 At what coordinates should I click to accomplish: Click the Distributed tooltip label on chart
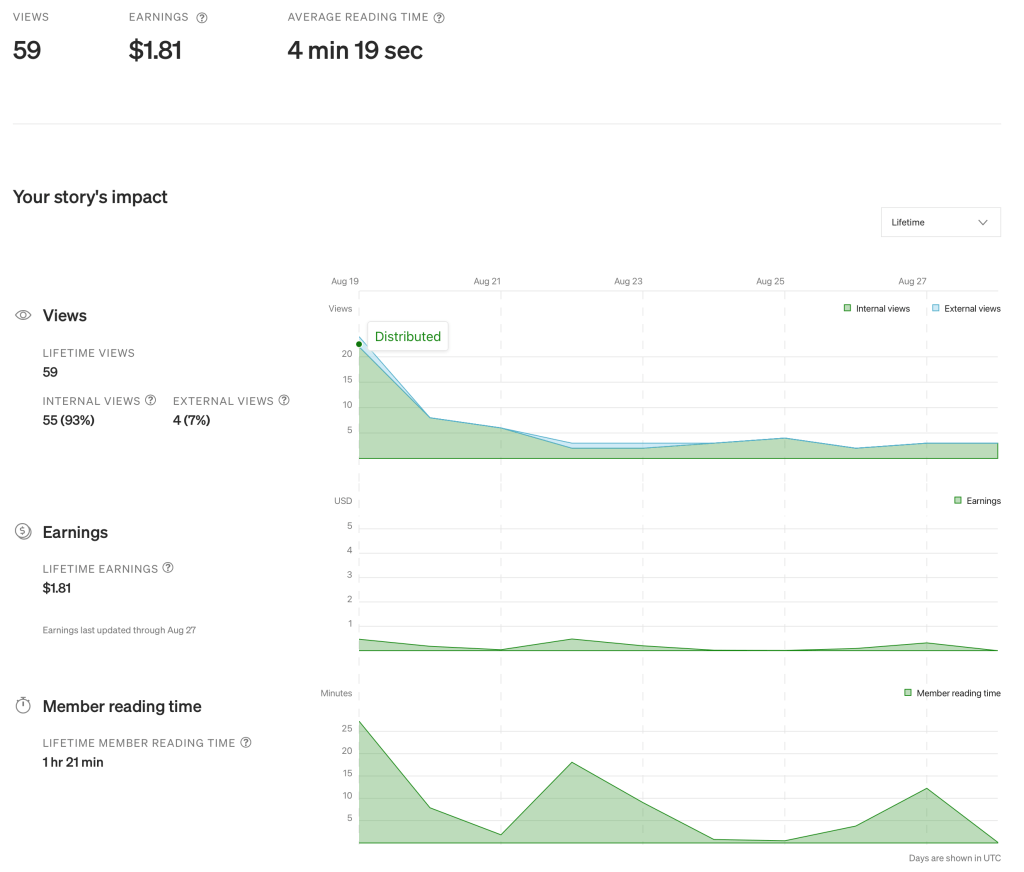[407, 337]
